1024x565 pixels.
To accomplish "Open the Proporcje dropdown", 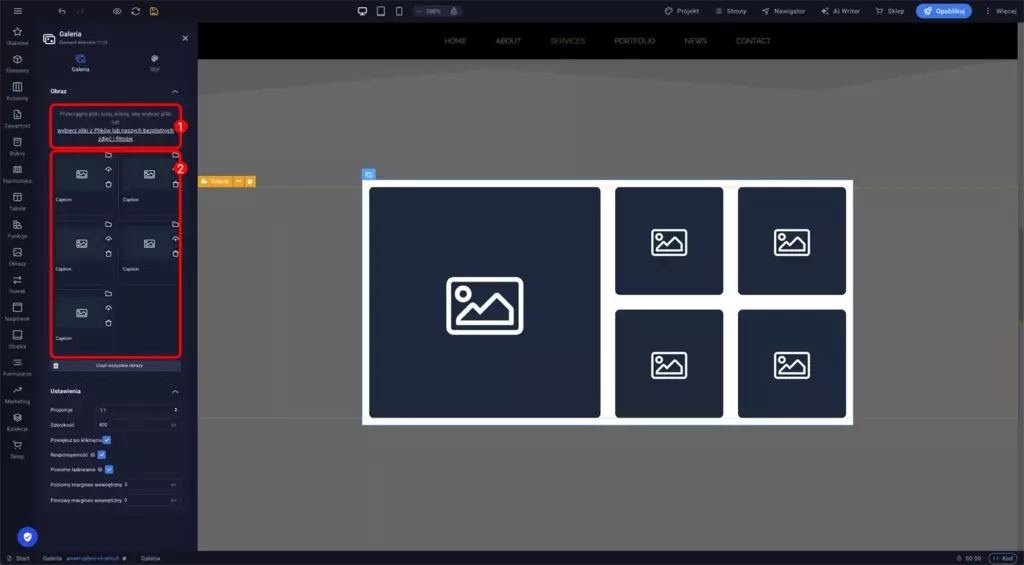I will pos(138,410).
